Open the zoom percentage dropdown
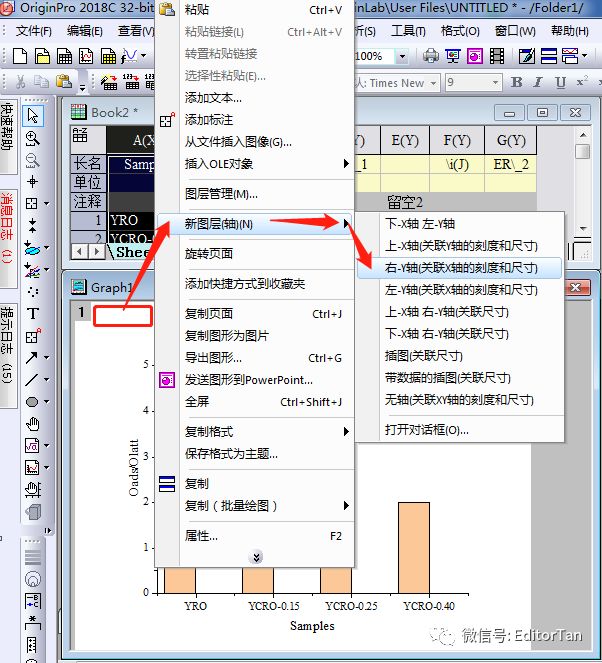Screen dimensions: 602x663 (402, 56)
